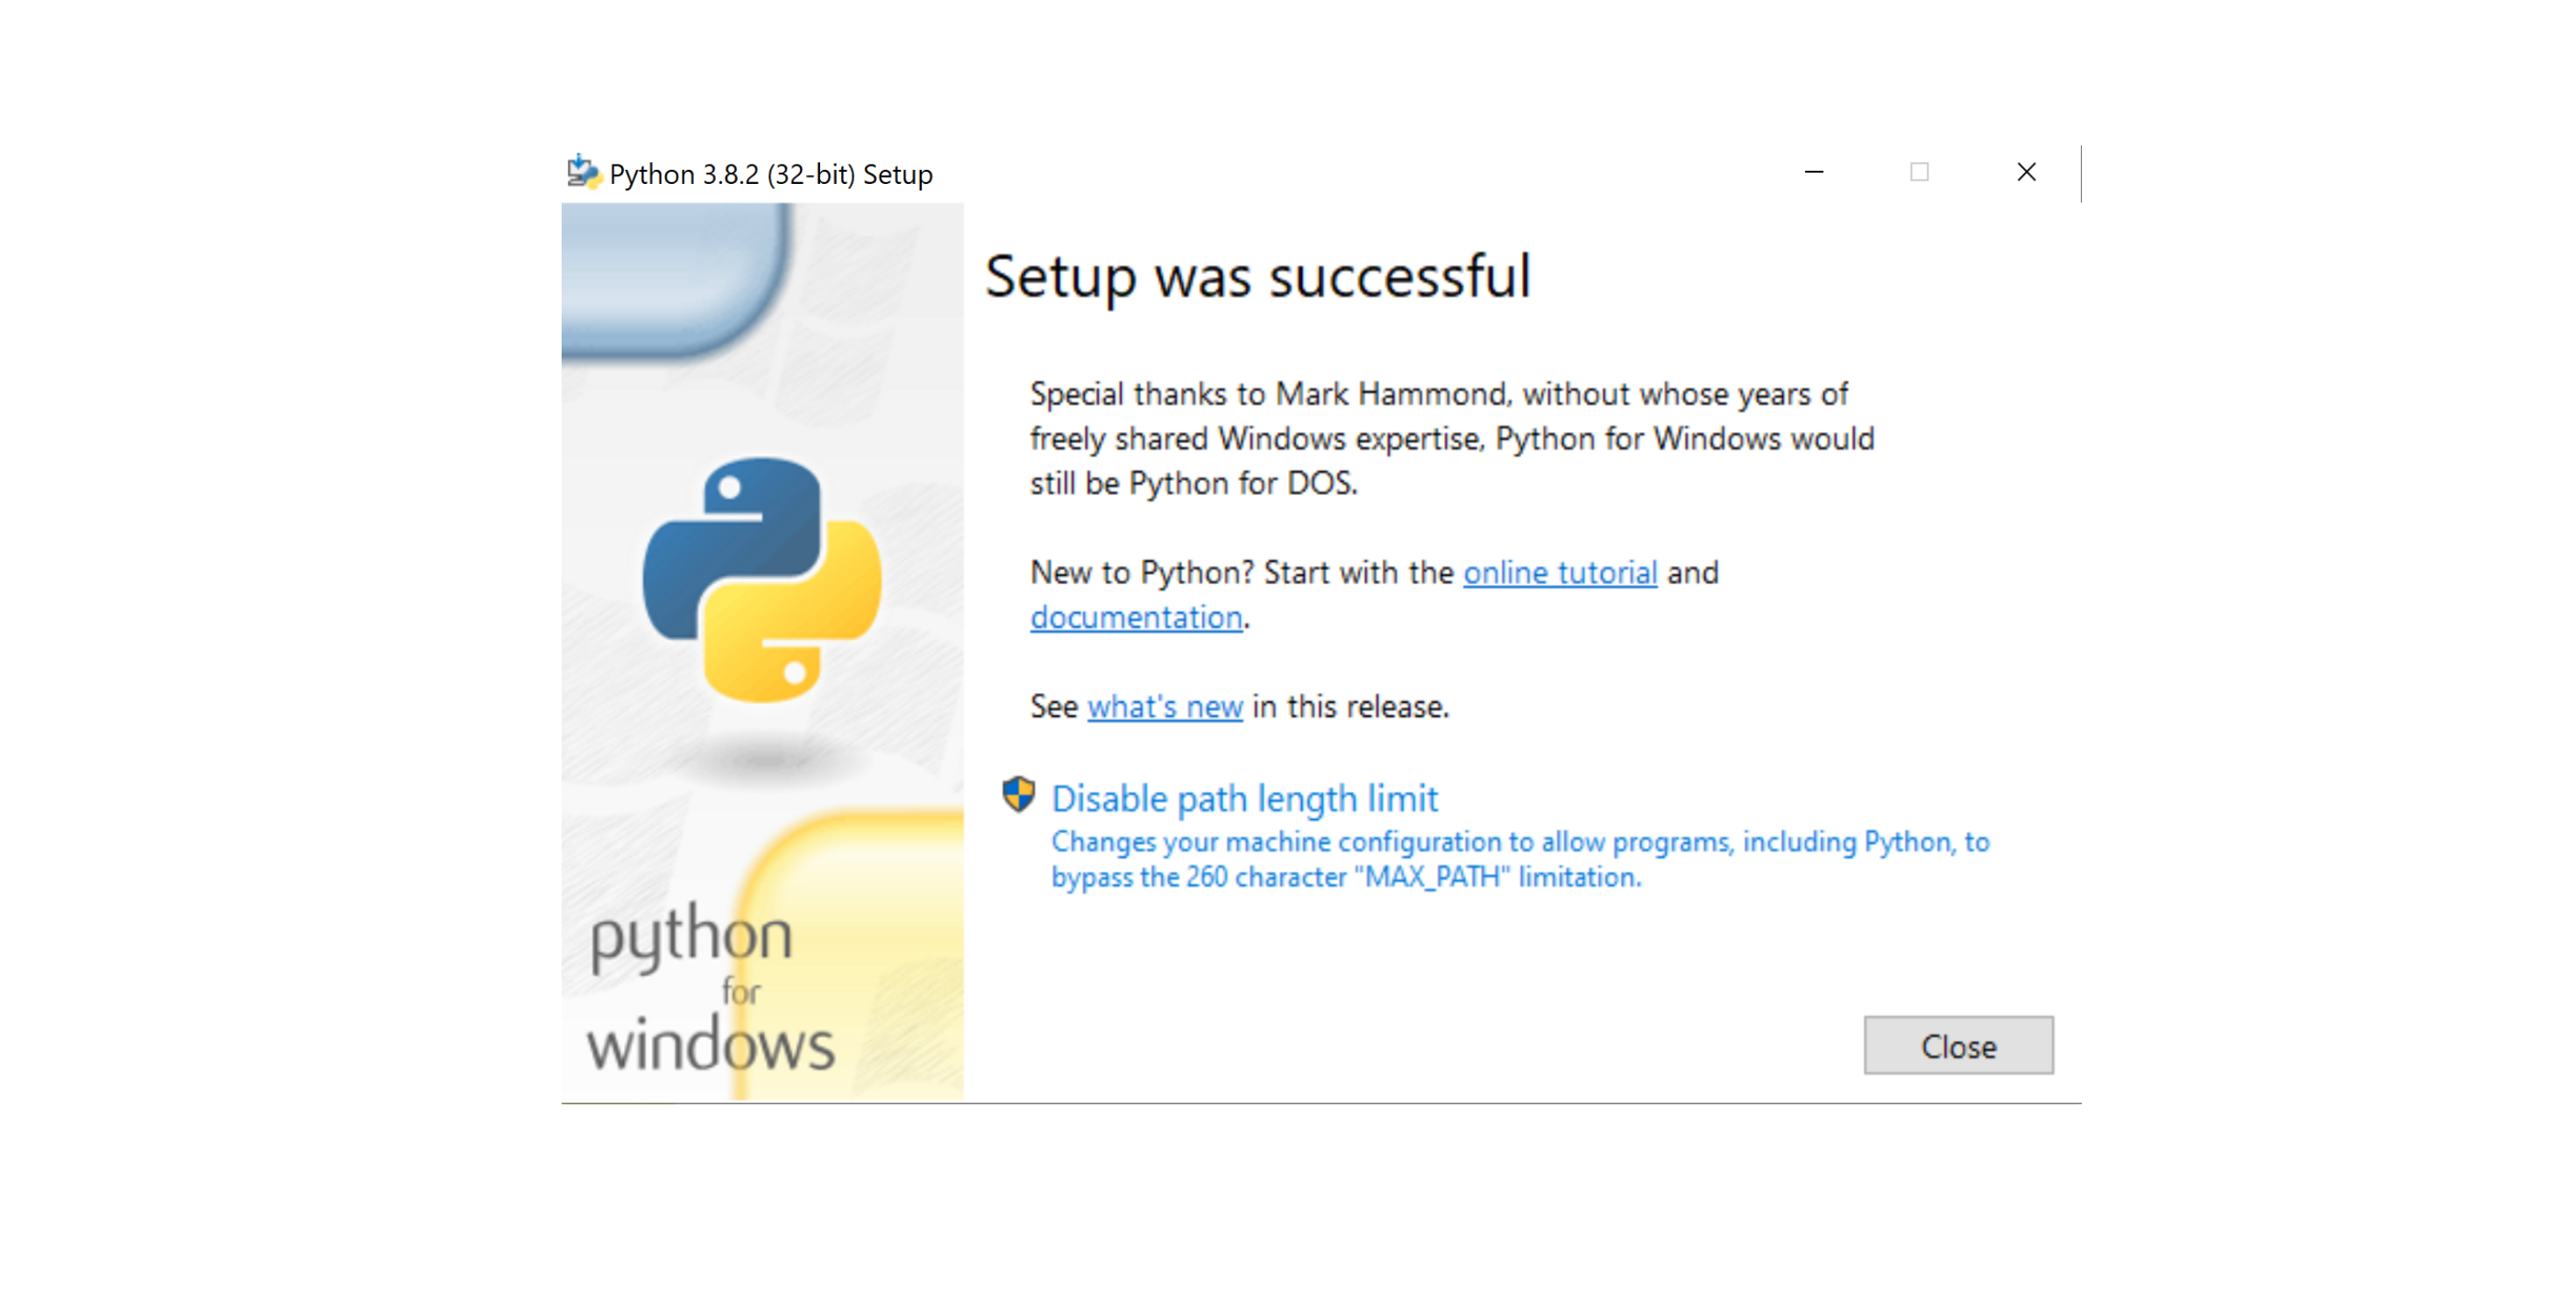Open the online tutorial link
The width and height of the screenshot is (2576, 1314).
(1559, 573)
